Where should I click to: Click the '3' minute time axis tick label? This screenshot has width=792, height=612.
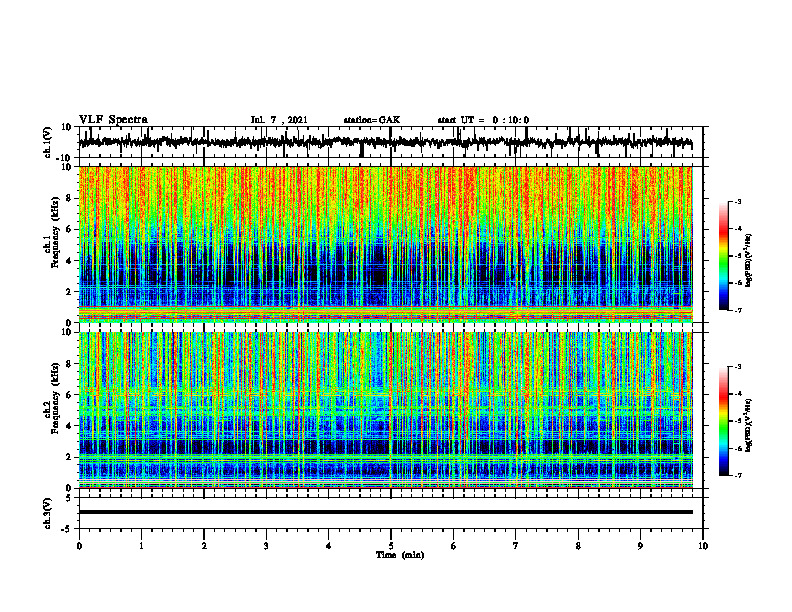(266, 546)
